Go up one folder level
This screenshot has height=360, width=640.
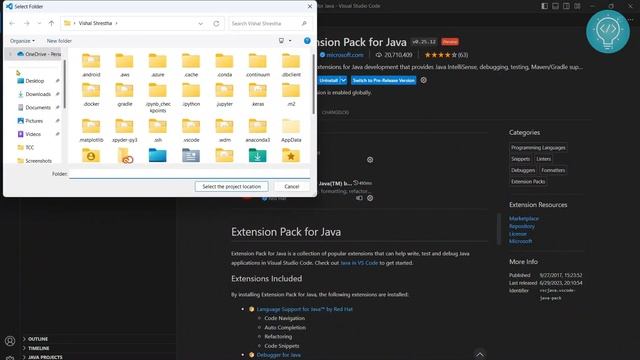click(51, 23)
